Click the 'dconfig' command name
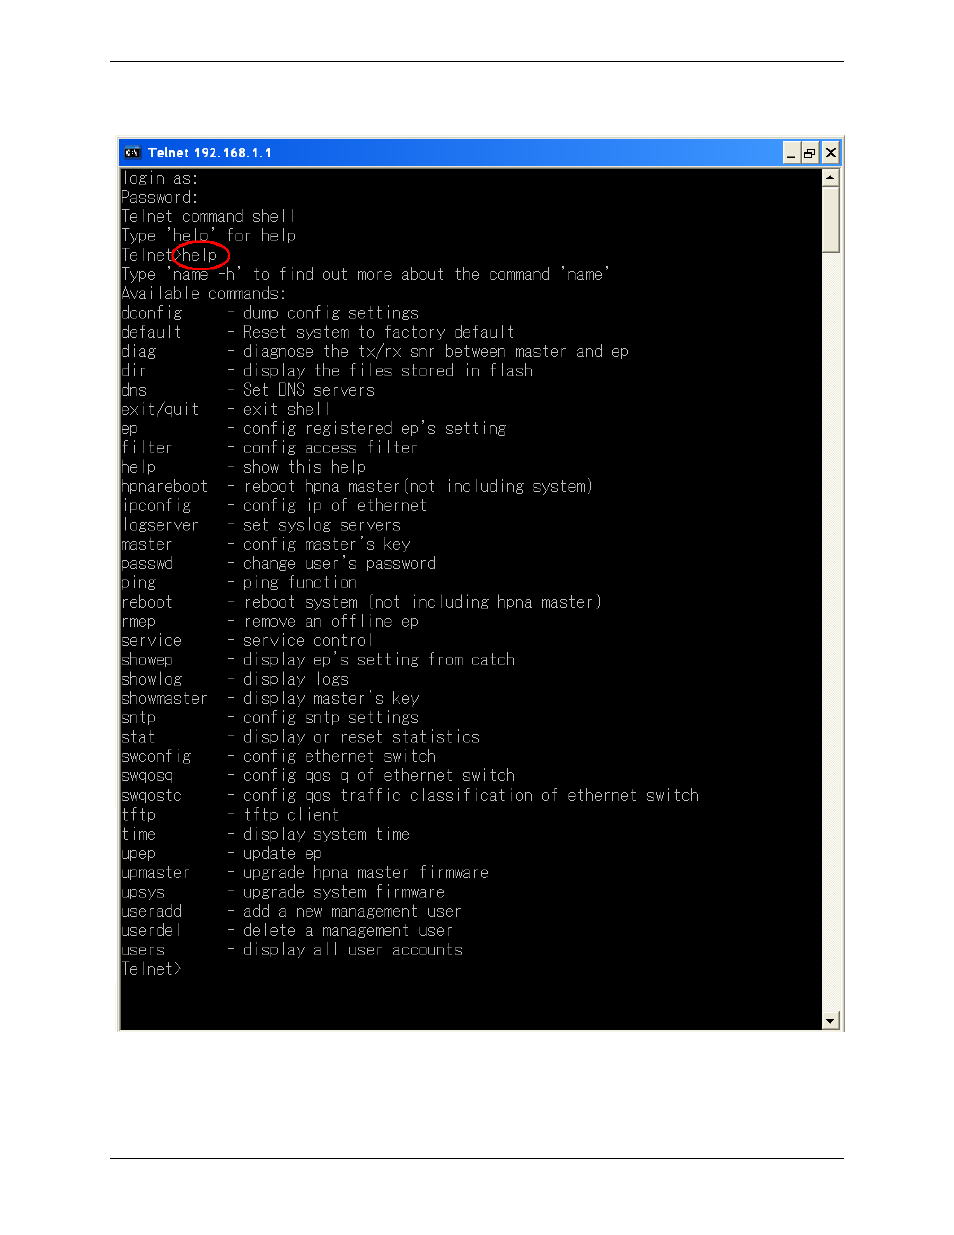The height and width of the screenshot is (1235, 954). (152, 314)
